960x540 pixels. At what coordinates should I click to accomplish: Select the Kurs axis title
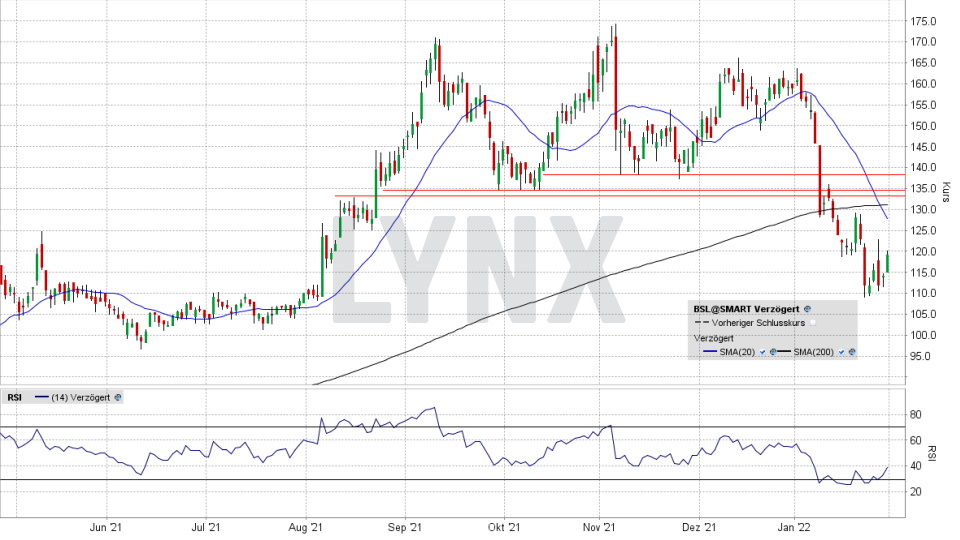[947, 192]
